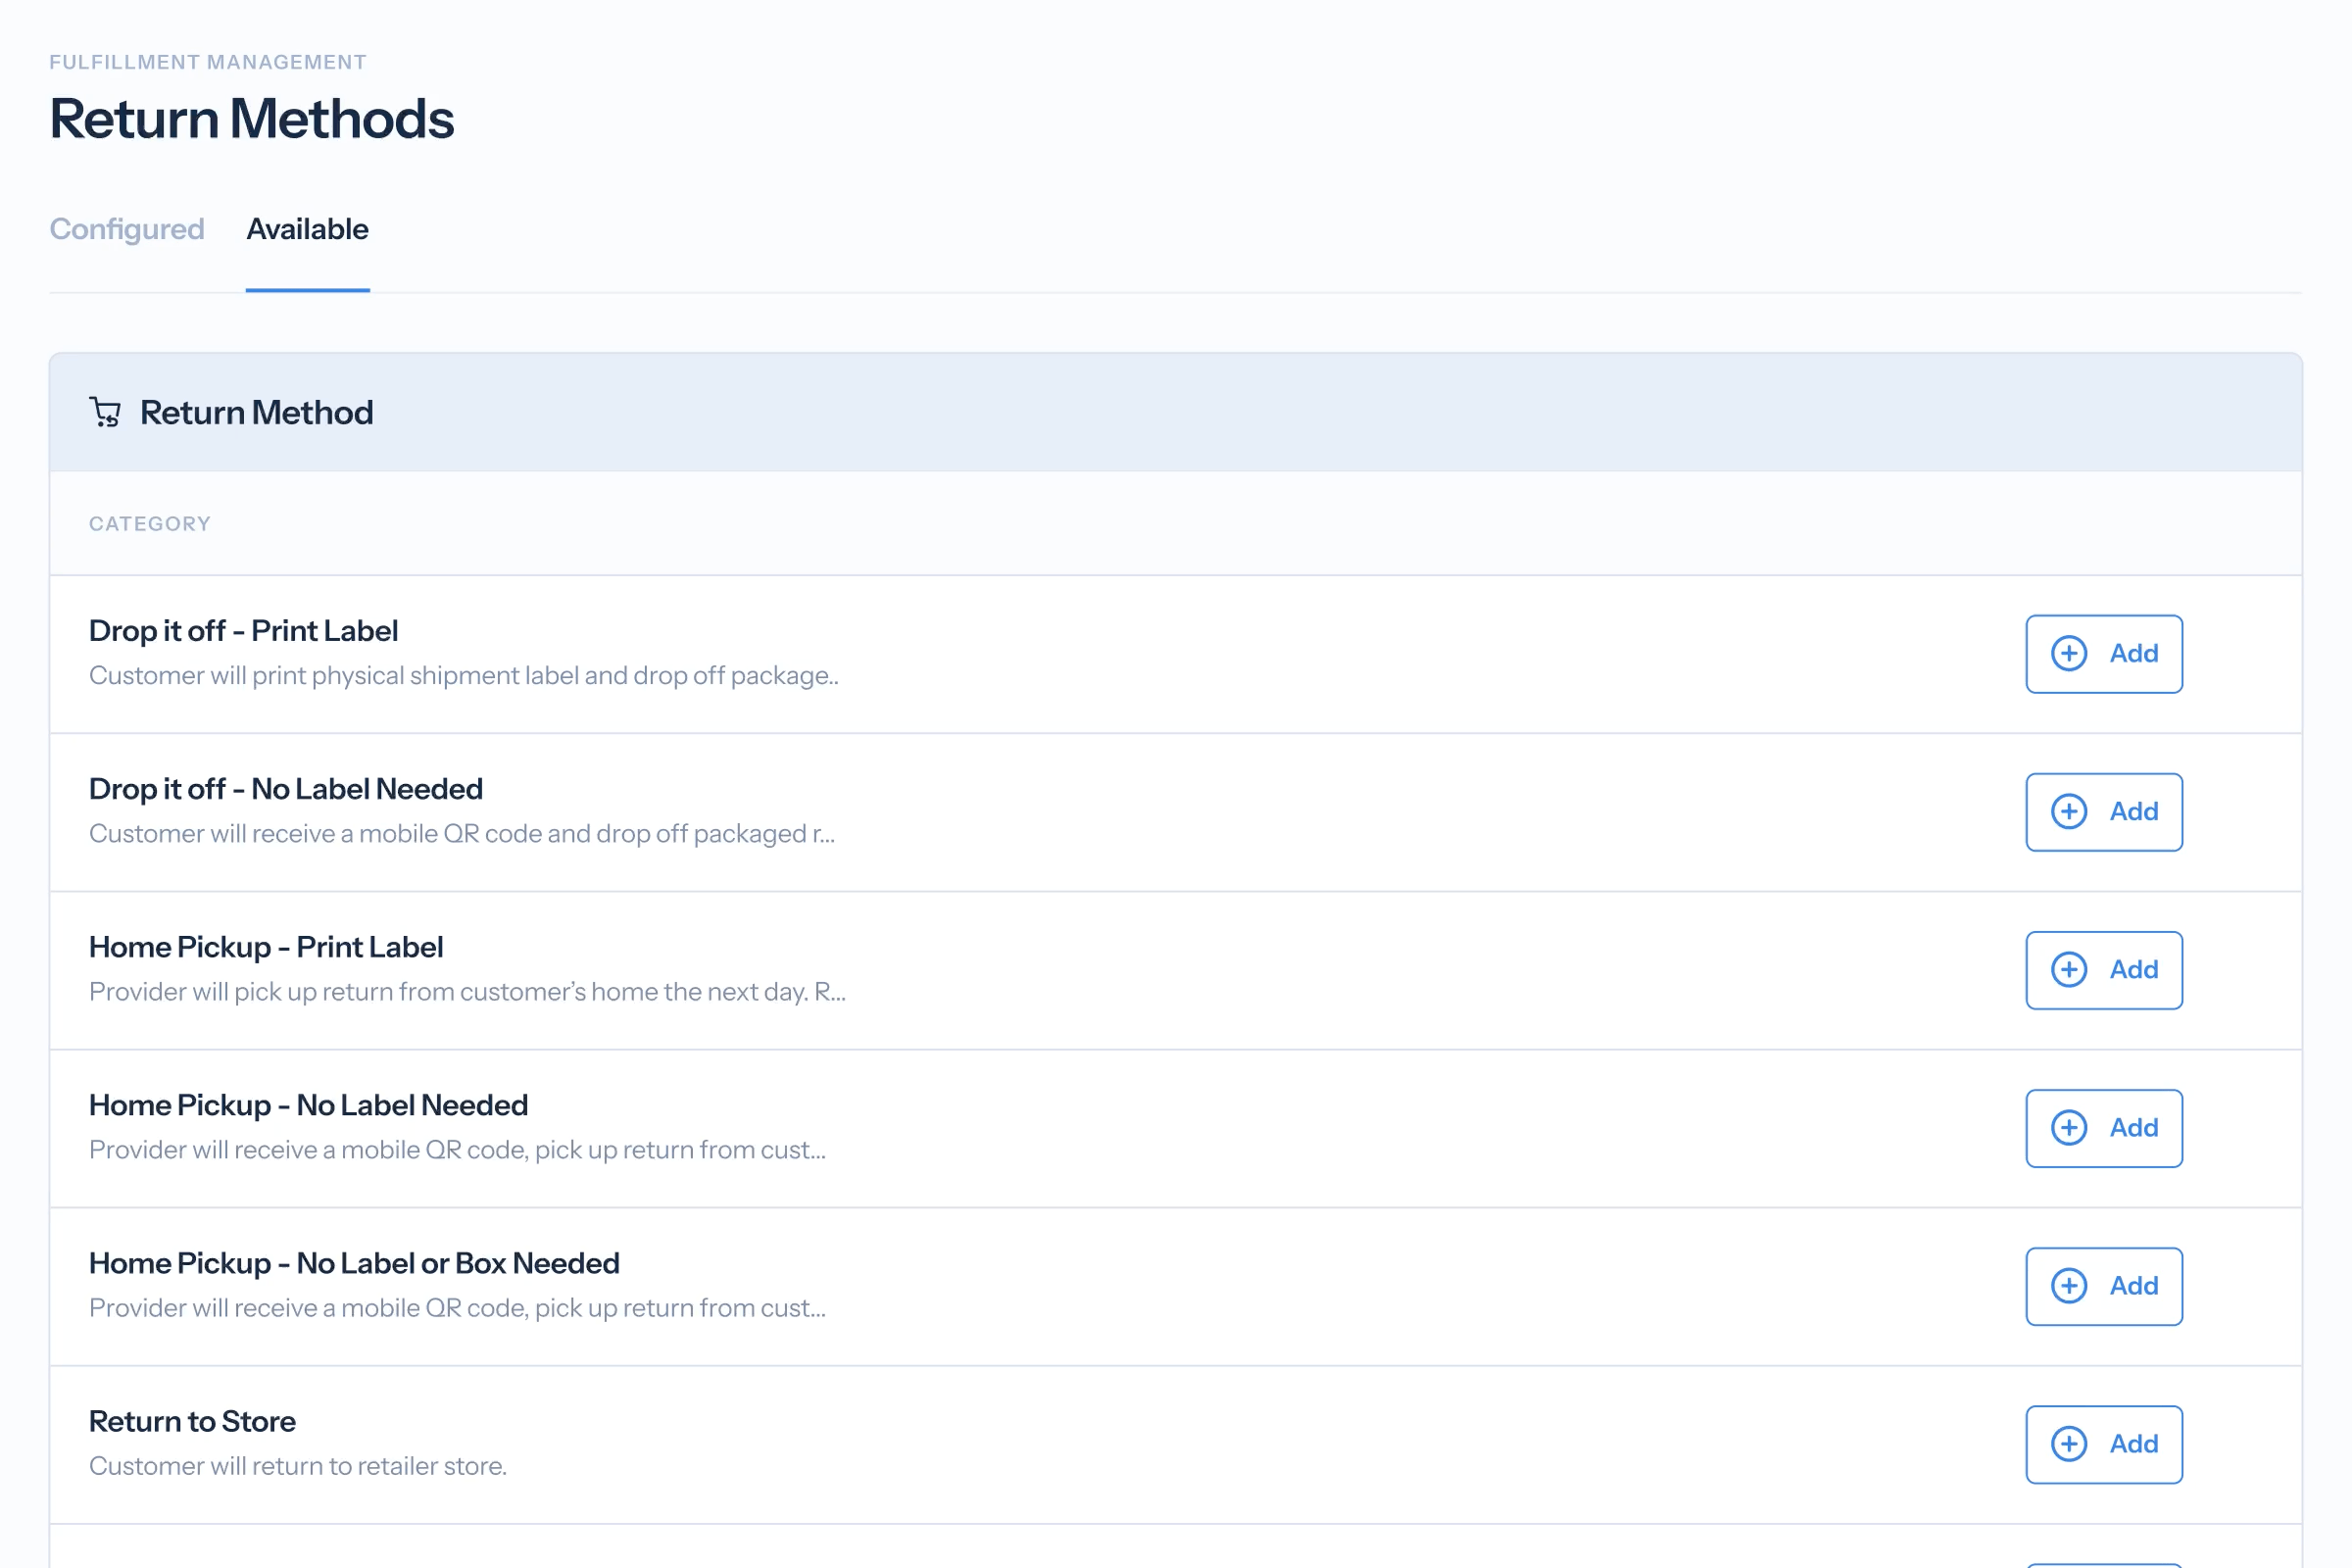Add the Drop it off - Print Label method

(2103, 654)
